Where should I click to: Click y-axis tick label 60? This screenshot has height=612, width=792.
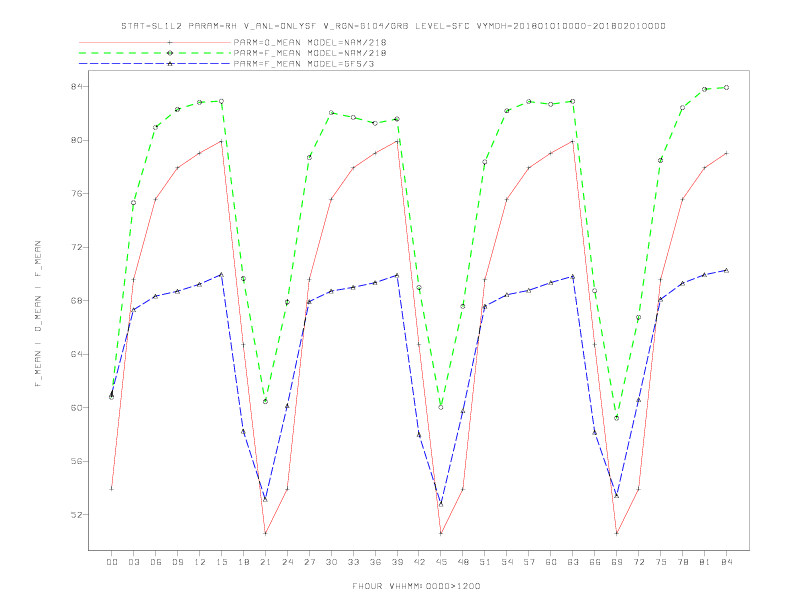click(x=76, y=407)
